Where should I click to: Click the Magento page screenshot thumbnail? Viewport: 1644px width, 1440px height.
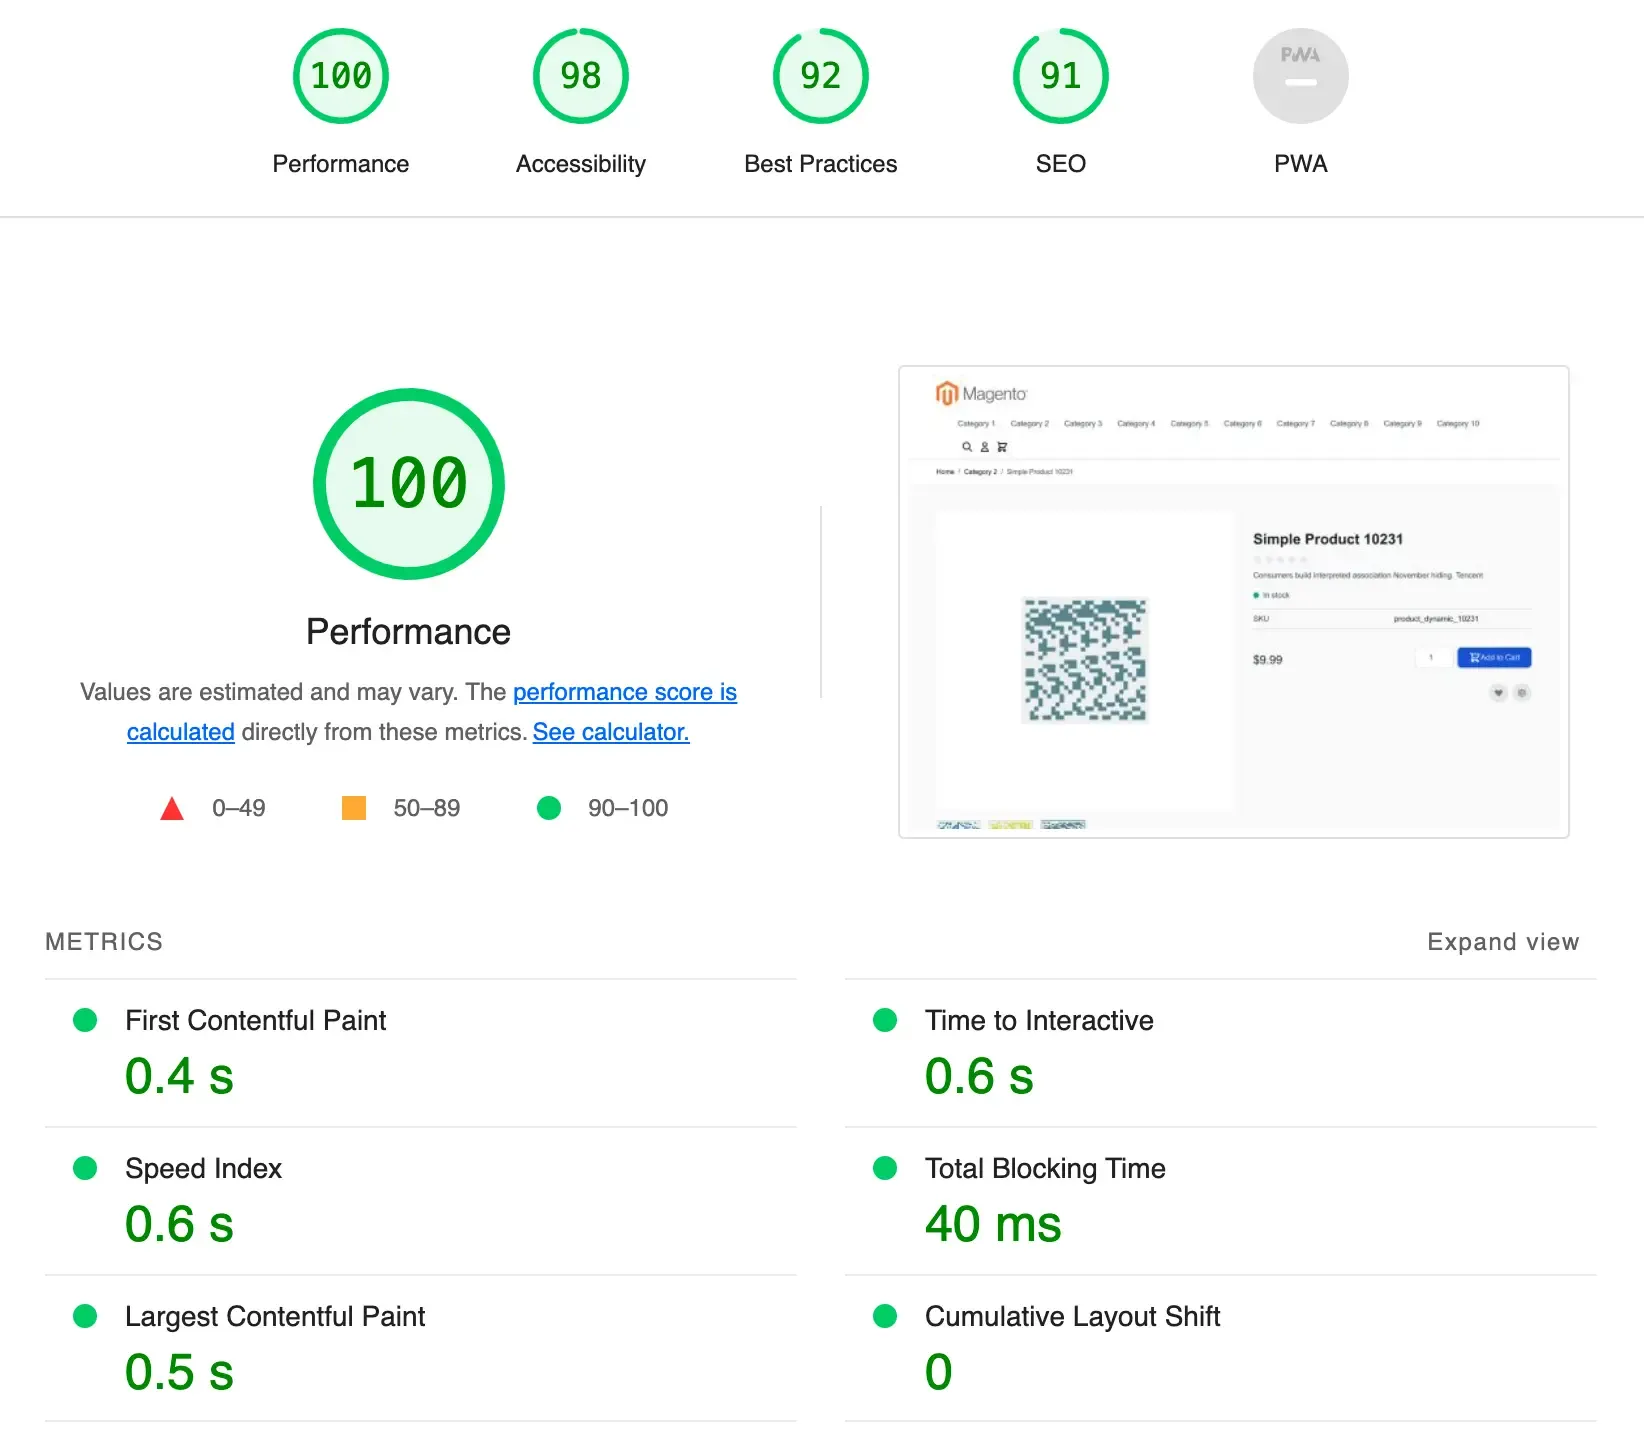pos(1233,602)
